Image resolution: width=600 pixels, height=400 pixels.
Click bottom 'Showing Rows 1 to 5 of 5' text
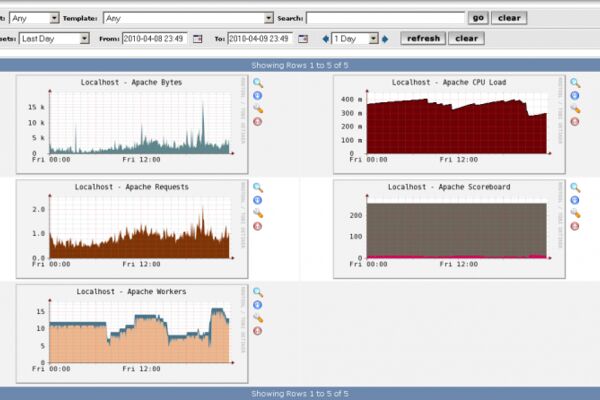pyautogui.click(x=300, y=394)
